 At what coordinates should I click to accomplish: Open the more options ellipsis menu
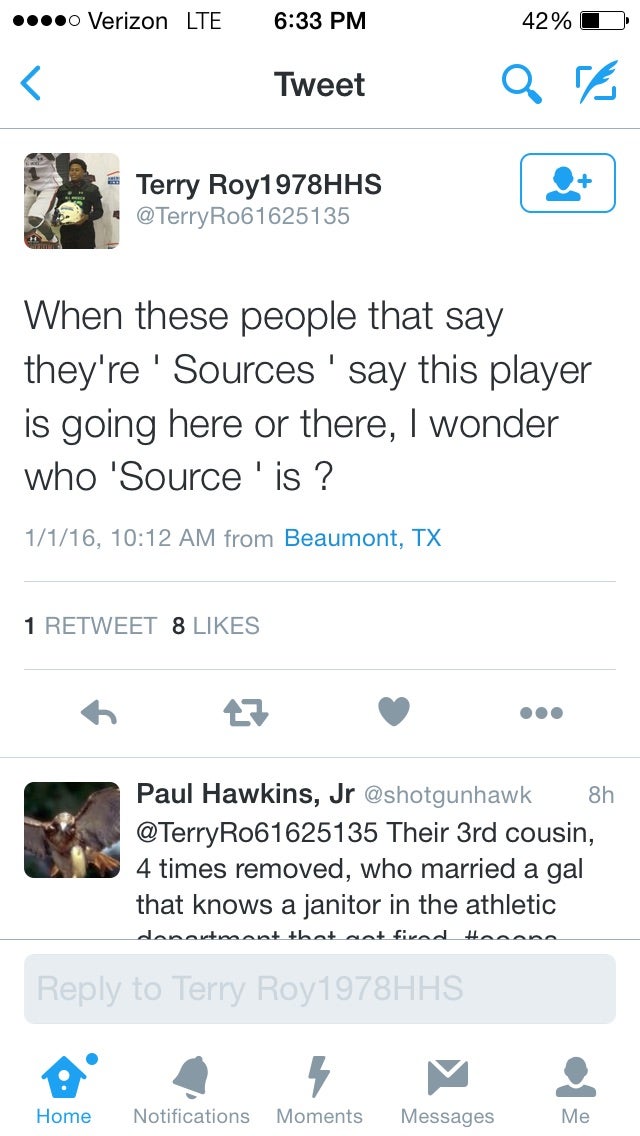(541, 713)
